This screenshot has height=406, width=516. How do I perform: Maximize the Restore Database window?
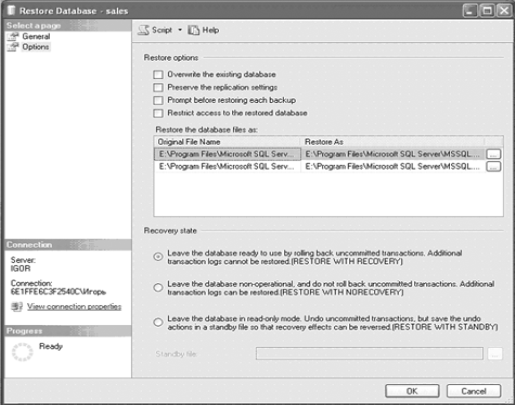click(487, 11)
